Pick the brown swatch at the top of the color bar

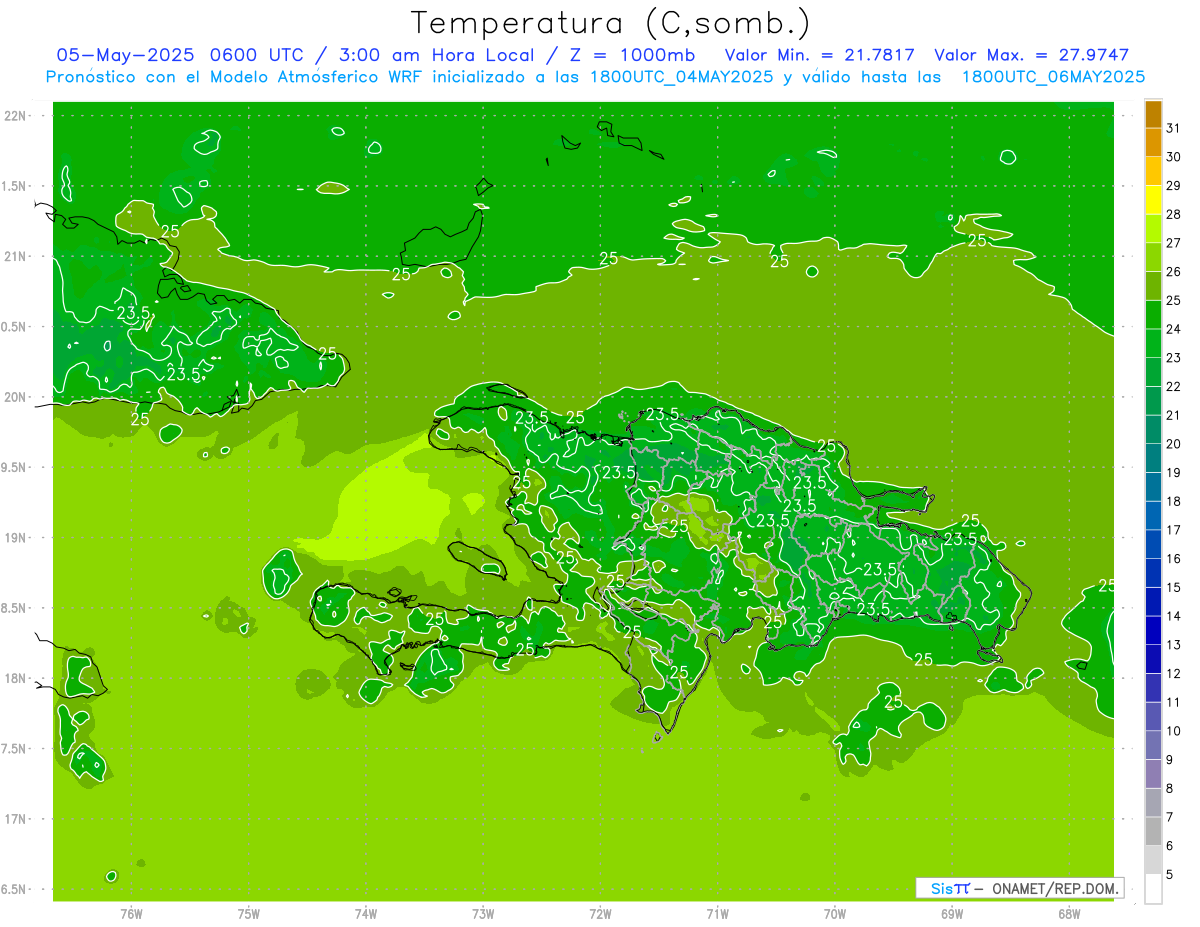(x=1154, y=114)
